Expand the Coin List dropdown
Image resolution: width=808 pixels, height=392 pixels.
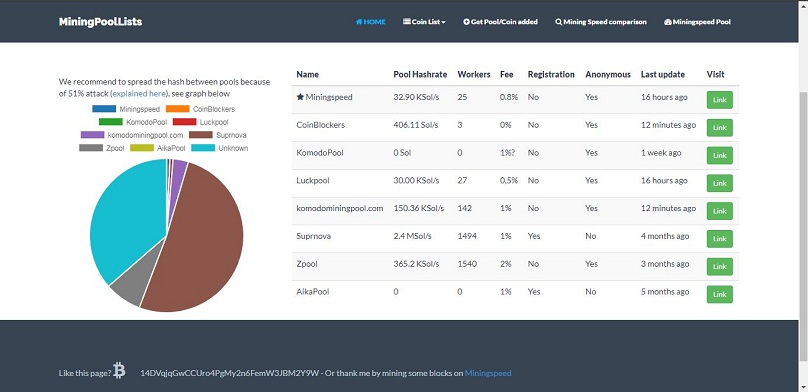424,22
